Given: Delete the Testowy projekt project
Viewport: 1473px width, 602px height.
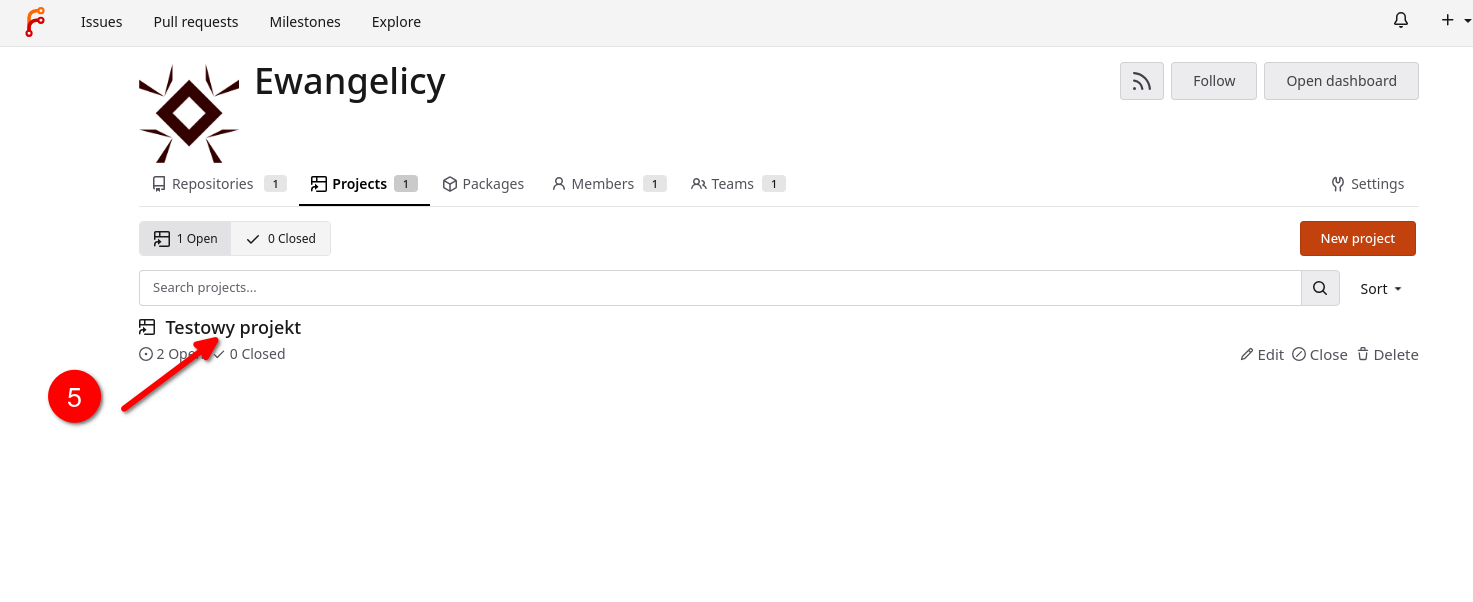Looking at the screenshot, I should tap(1387, 355).
